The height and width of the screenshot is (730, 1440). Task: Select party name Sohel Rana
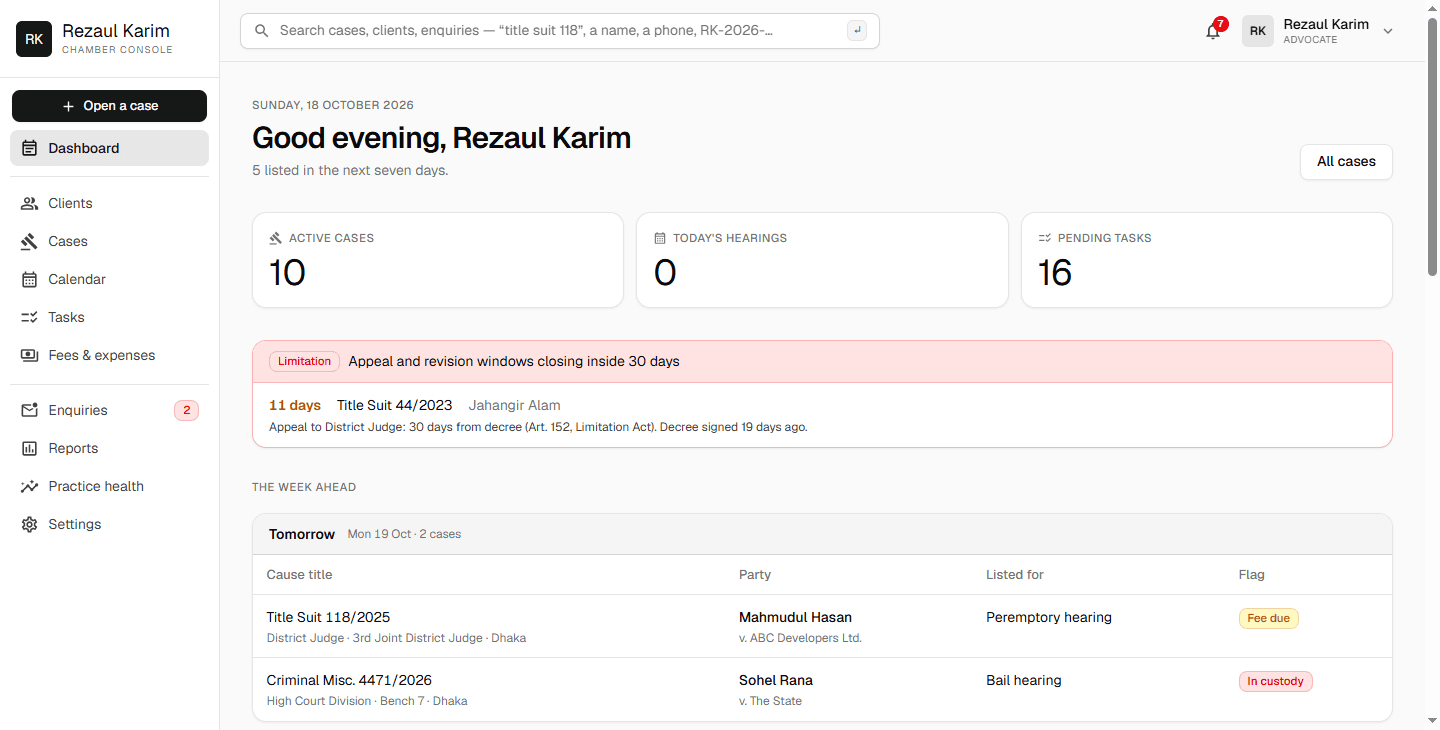click(776, 680)
